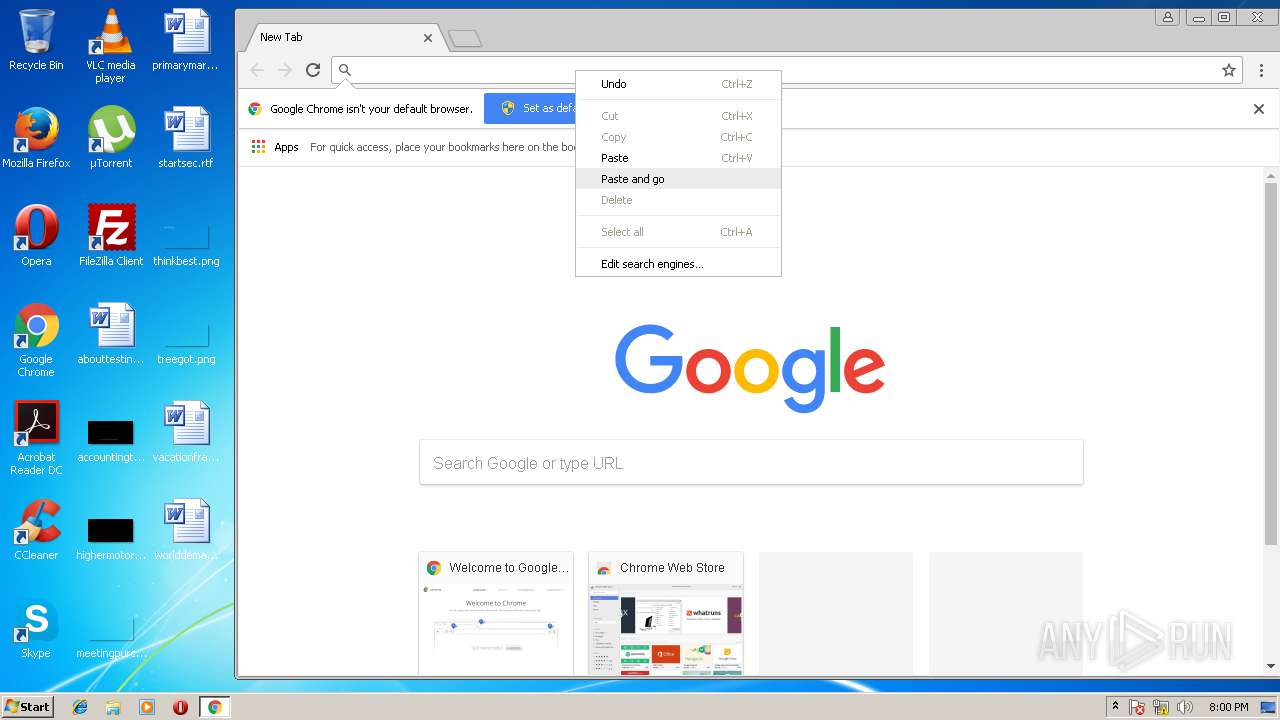Open Google Chrome desktop shortcut
This screenshot has width=1280, height=720.
(36, 340)
